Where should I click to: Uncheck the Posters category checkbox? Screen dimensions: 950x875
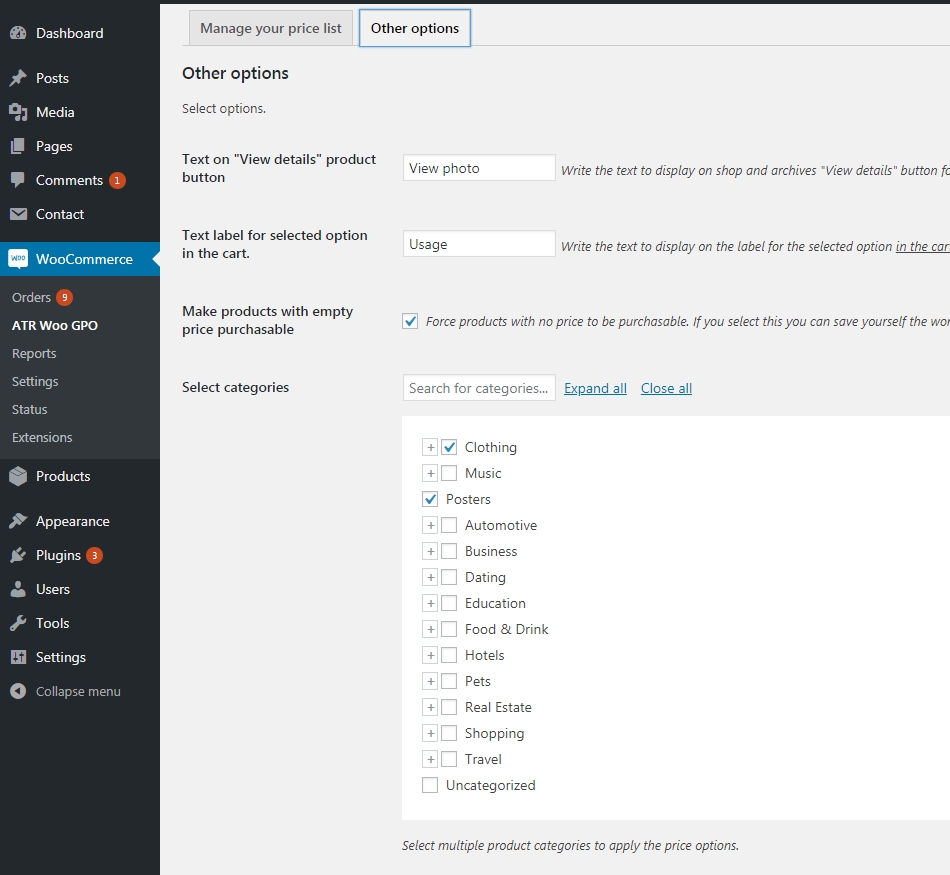point(430,499)
